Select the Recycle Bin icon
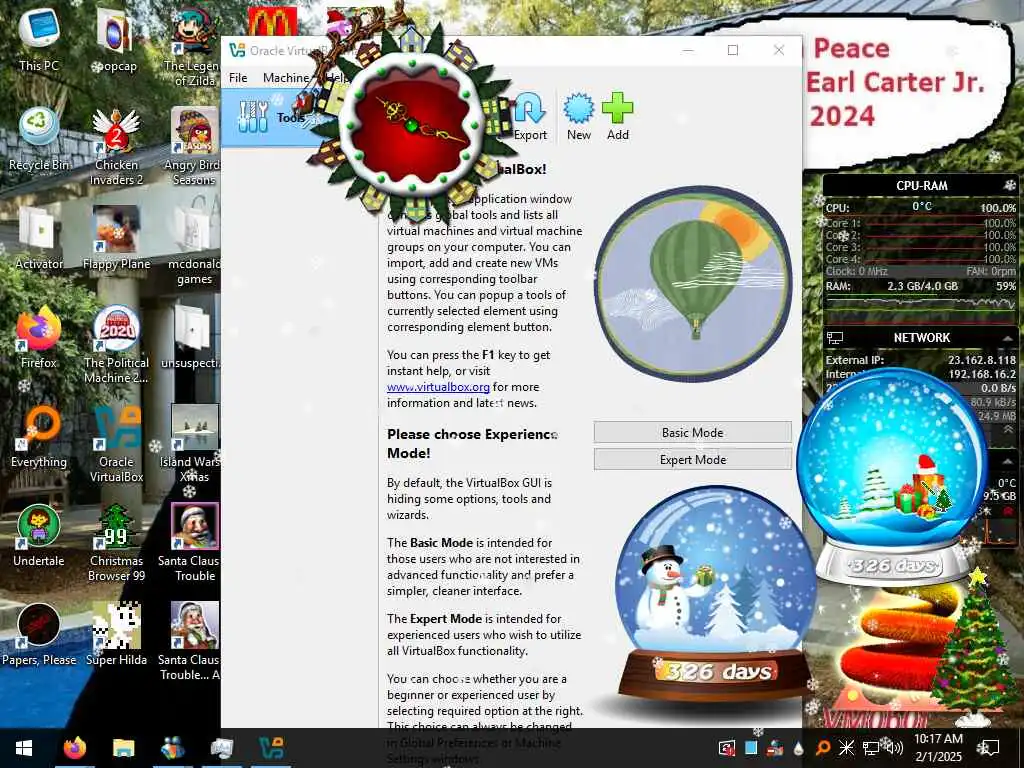This screenshot has width=1024, height=768. click(x=39, y=138)
